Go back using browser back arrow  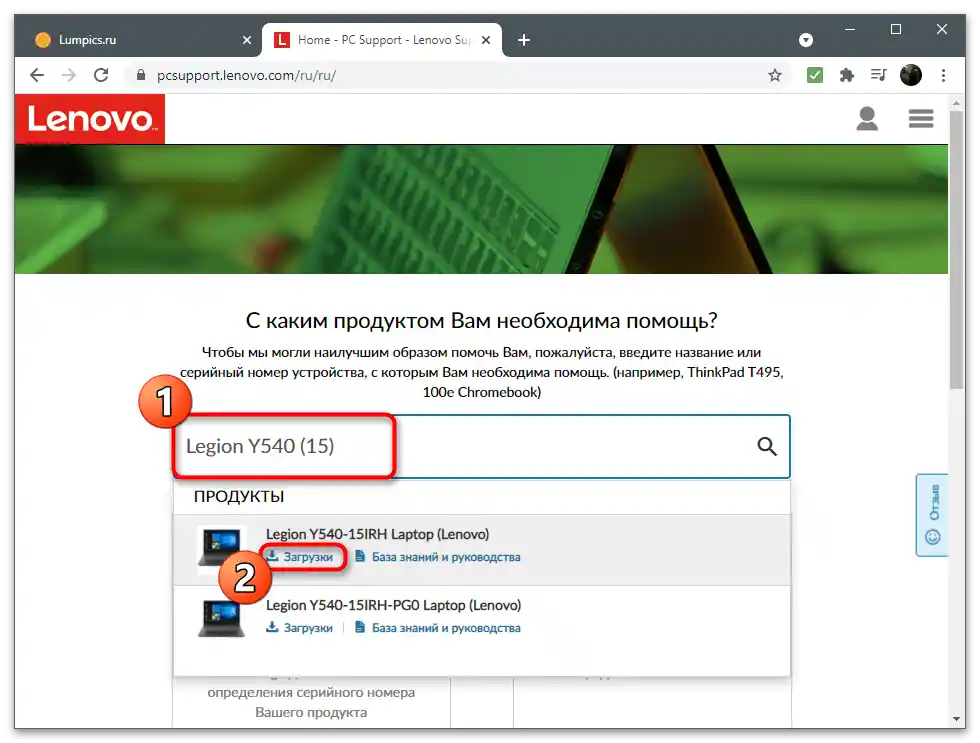pyautogui.click(x=37, y=76)
